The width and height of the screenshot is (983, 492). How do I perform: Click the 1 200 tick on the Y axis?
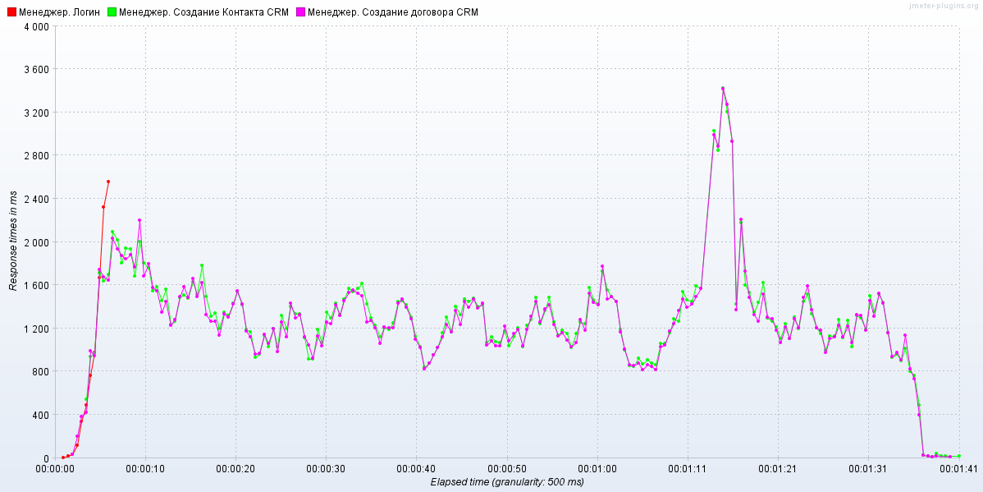point(35,329)
